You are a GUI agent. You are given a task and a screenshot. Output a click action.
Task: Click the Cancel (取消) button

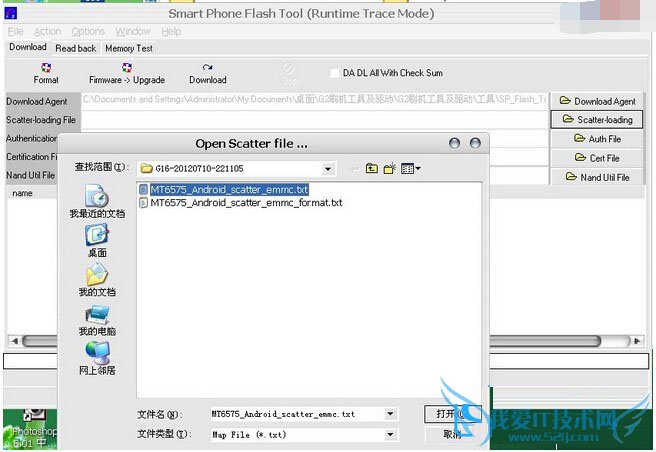[453, 434]
